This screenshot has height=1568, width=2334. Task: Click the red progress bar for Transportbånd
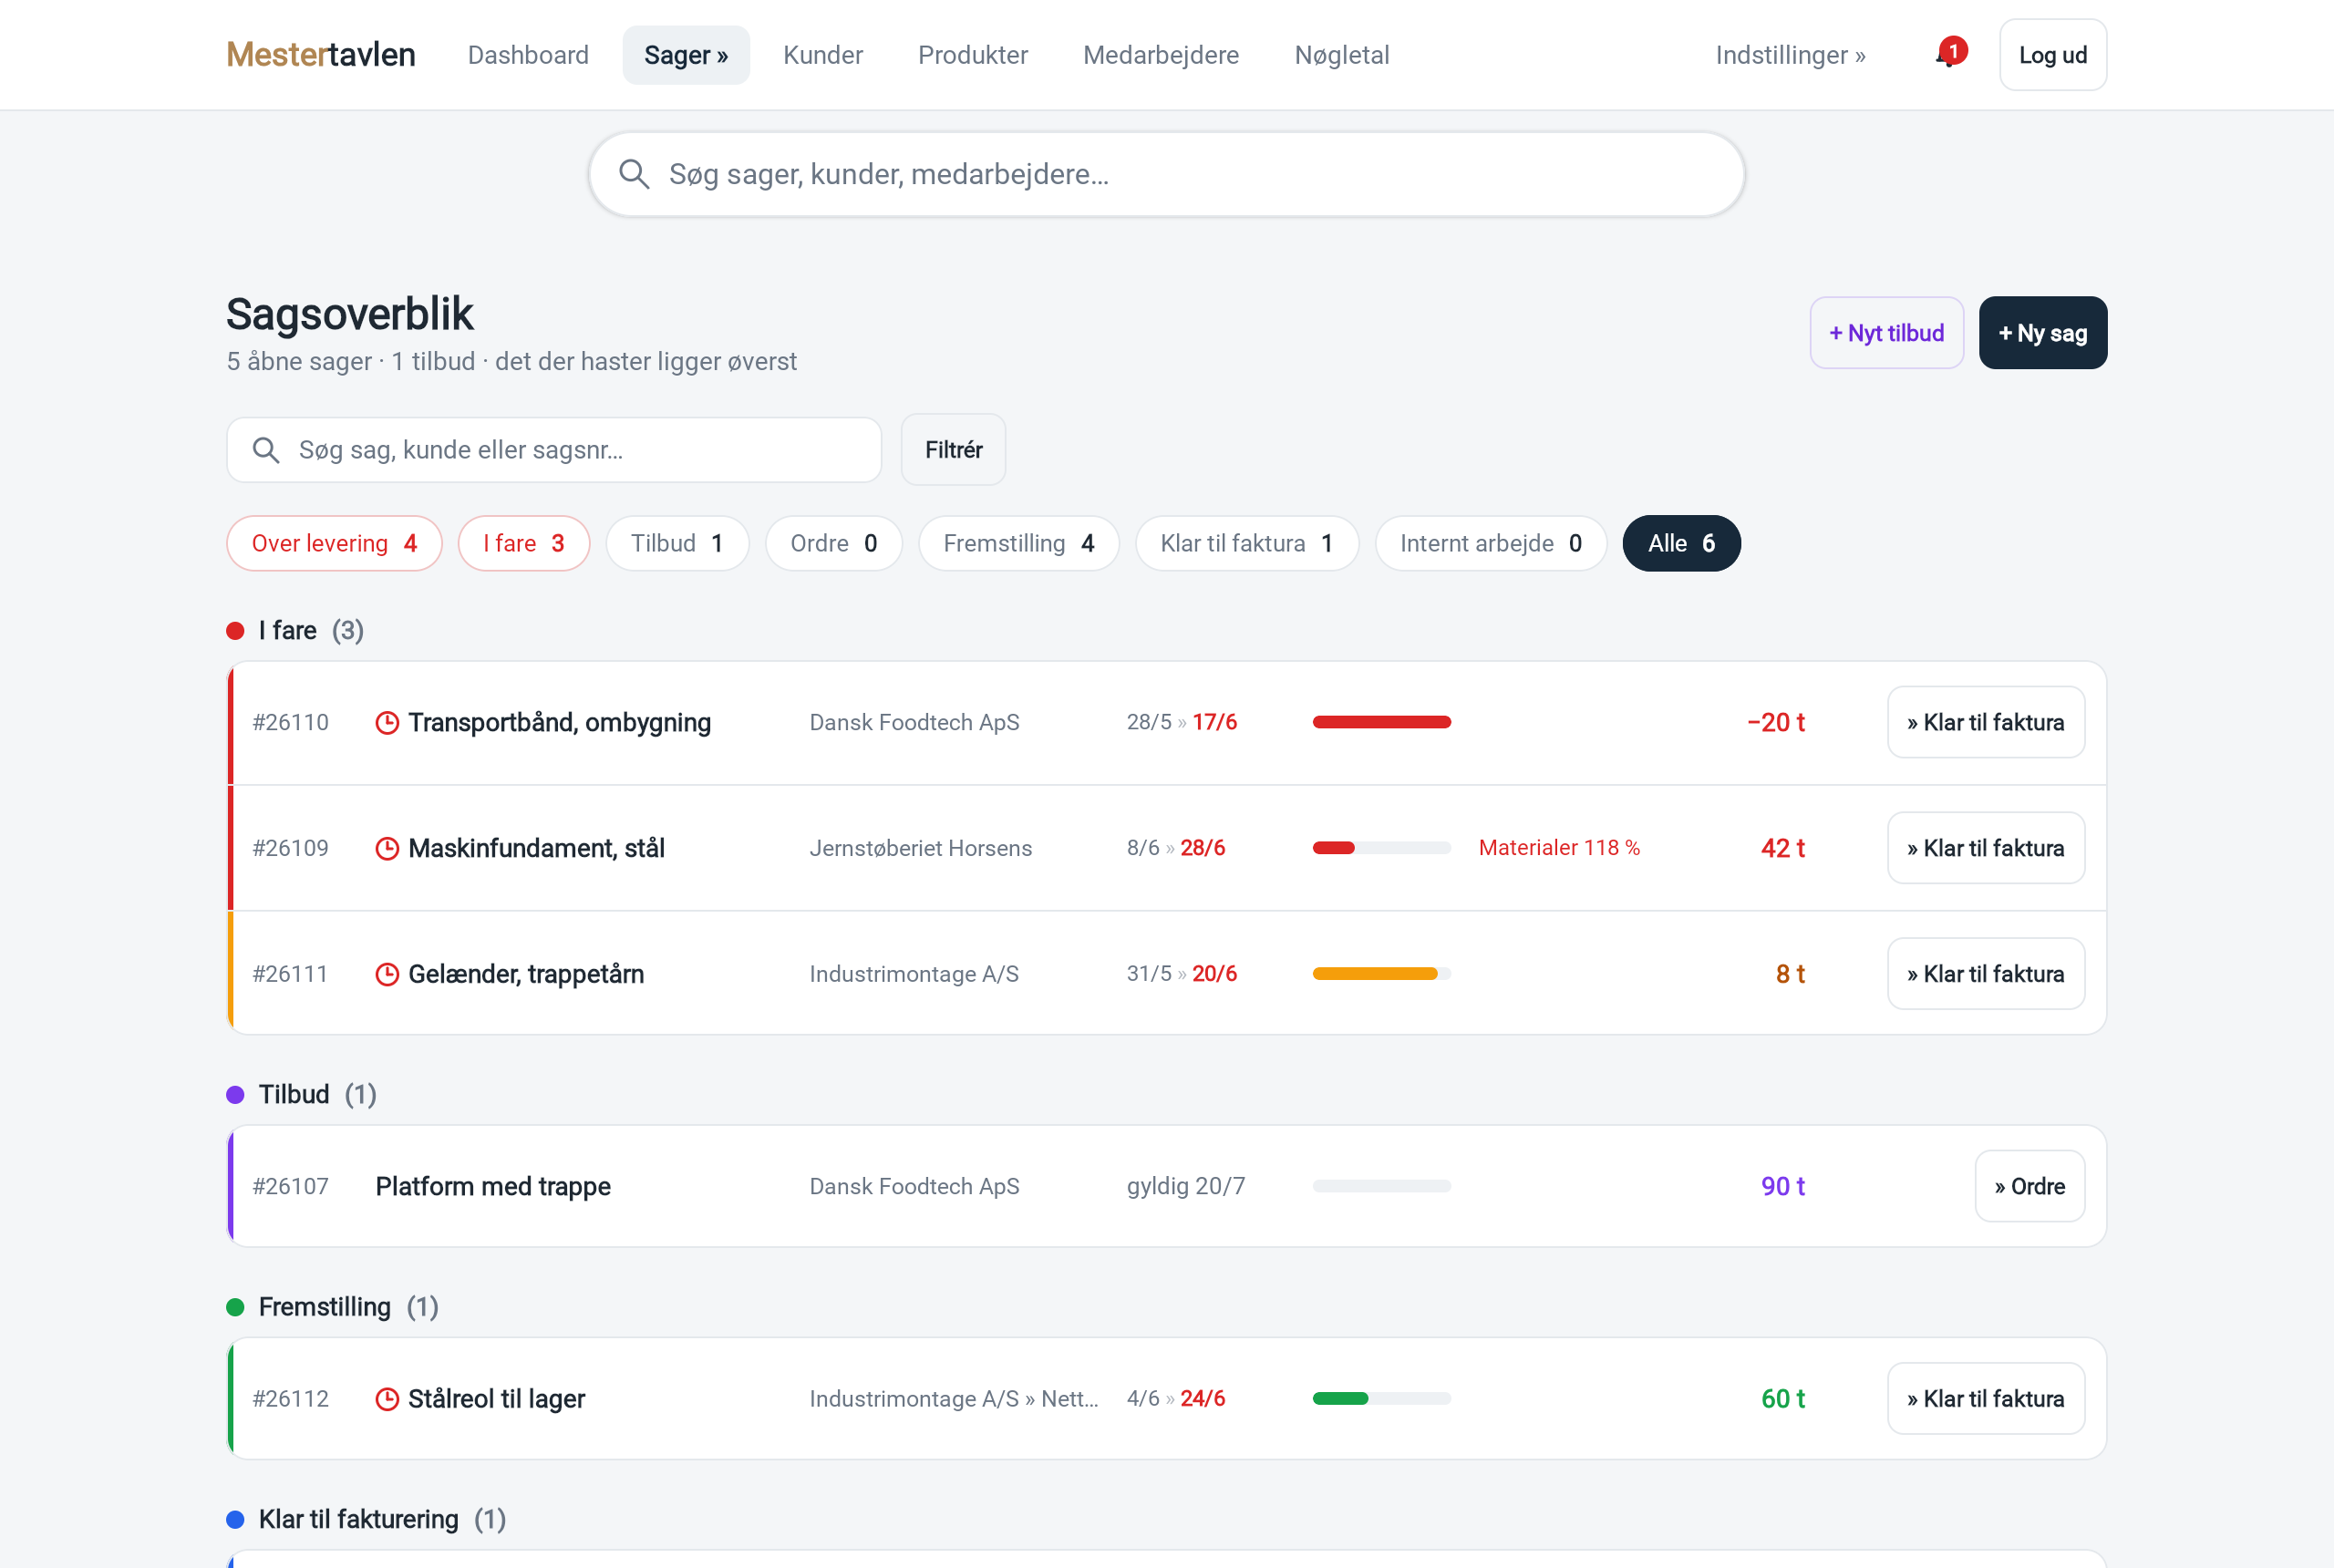pyautogui.click(x=1382, y=722)
